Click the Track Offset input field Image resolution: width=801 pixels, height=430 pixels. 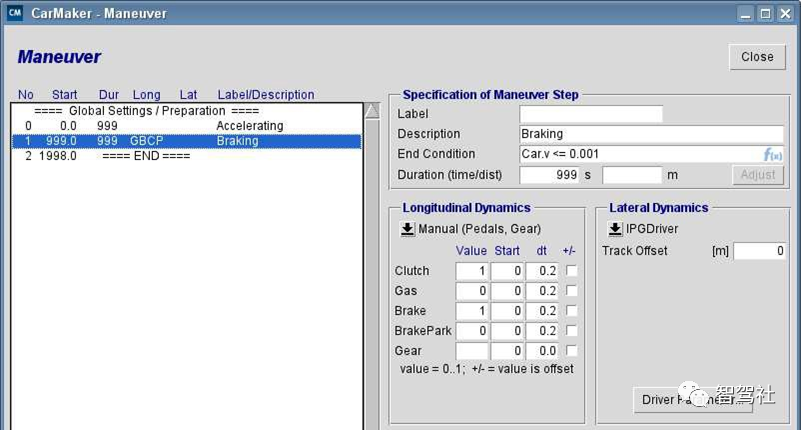pyautogui.click(x=760, y=251)
